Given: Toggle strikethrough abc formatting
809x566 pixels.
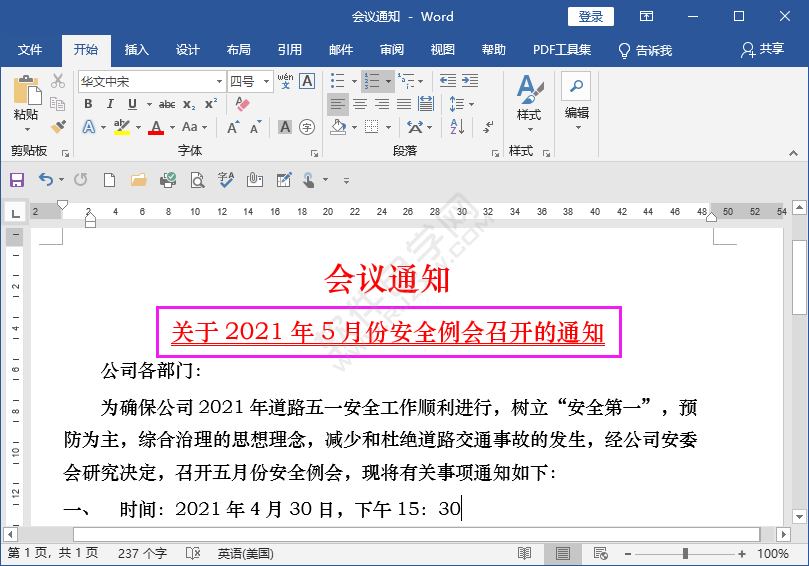Looking at the screenshot, I should tap(167, 104).
